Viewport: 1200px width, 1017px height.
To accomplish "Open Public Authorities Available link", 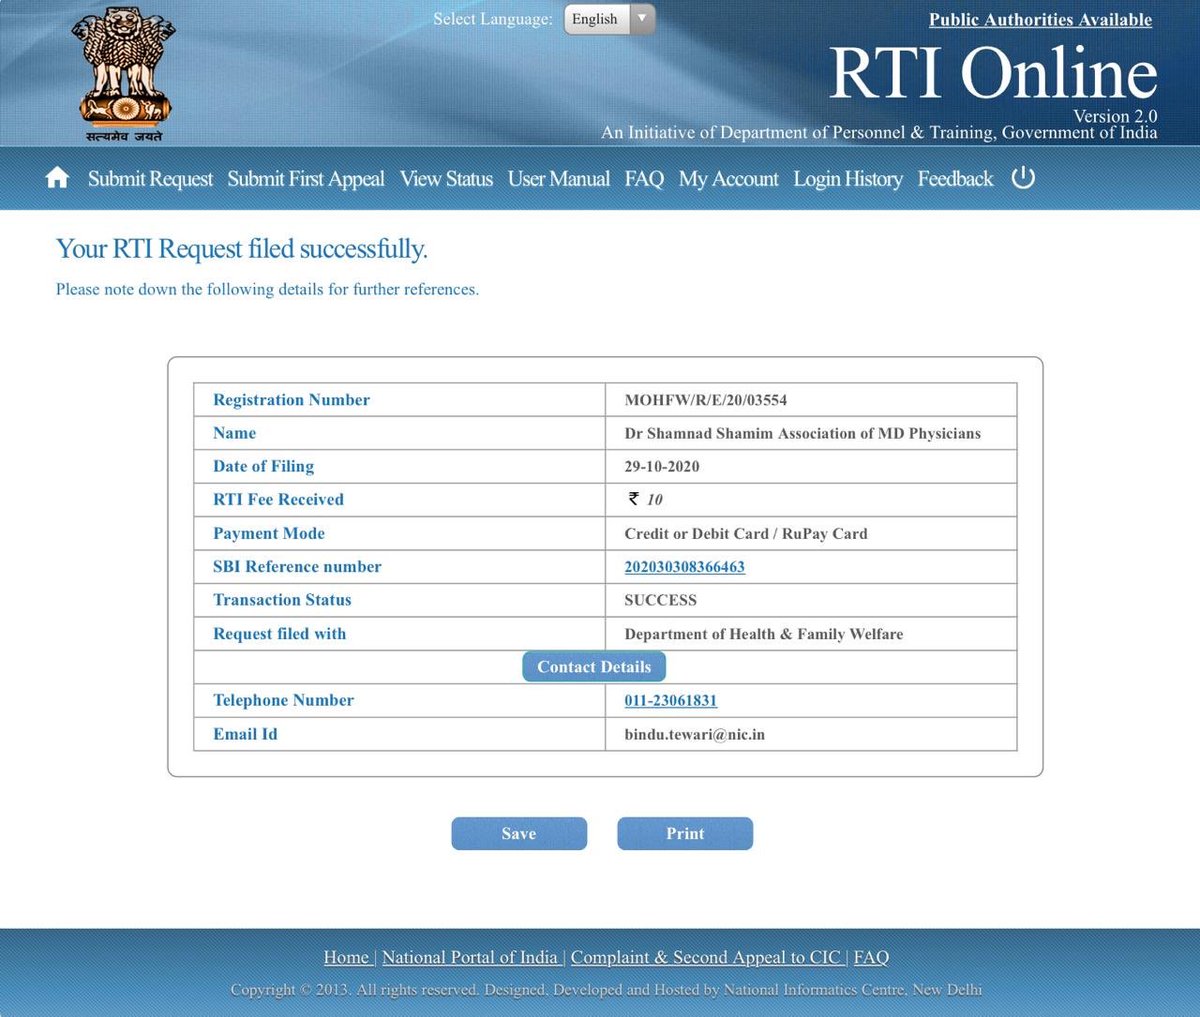I will 1040,20.
